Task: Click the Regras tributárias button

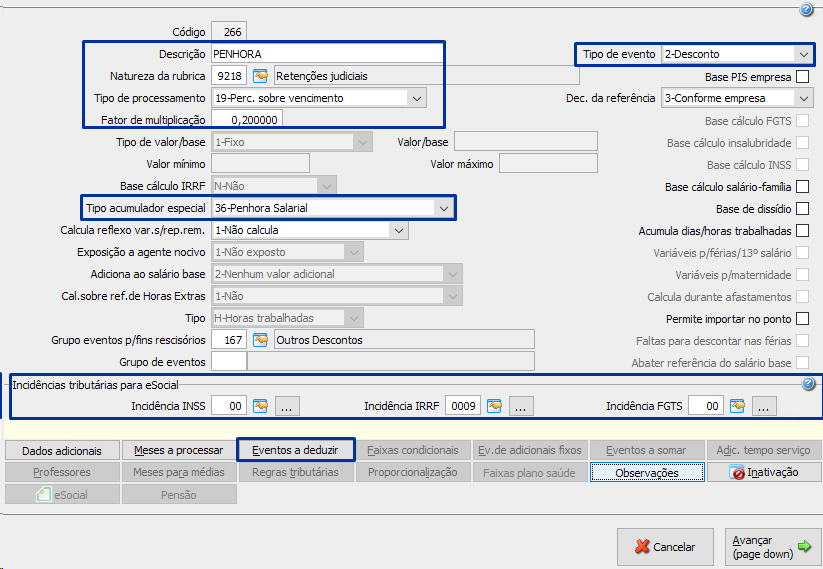Action: coord(296,472)
